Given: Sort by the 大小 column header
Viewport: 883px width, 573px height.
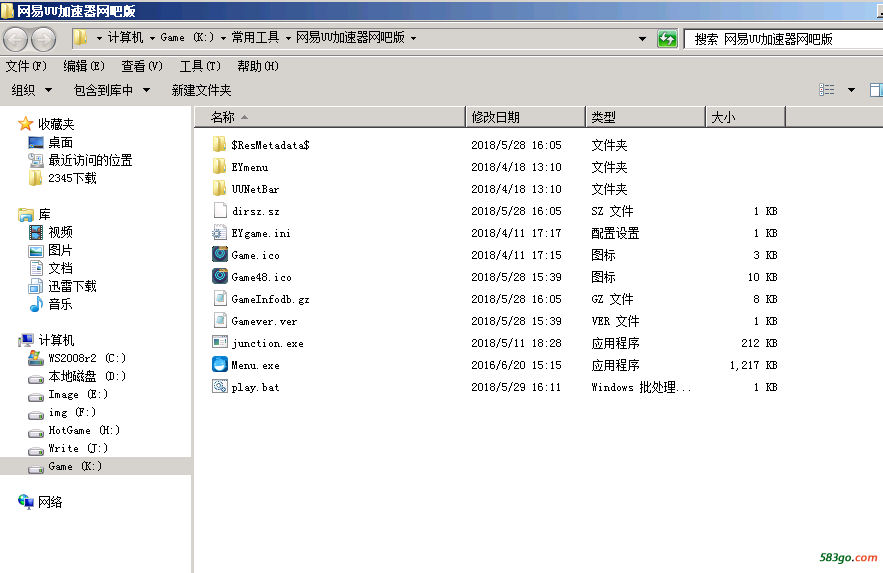Looking at the screenshot, I should pos(746,117).
